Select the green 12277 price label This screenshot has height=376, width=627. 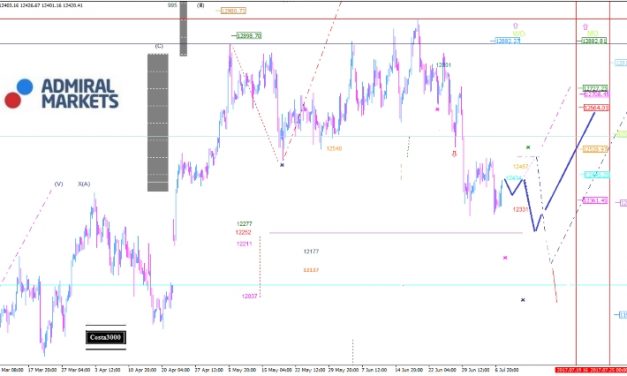point(244,224)
